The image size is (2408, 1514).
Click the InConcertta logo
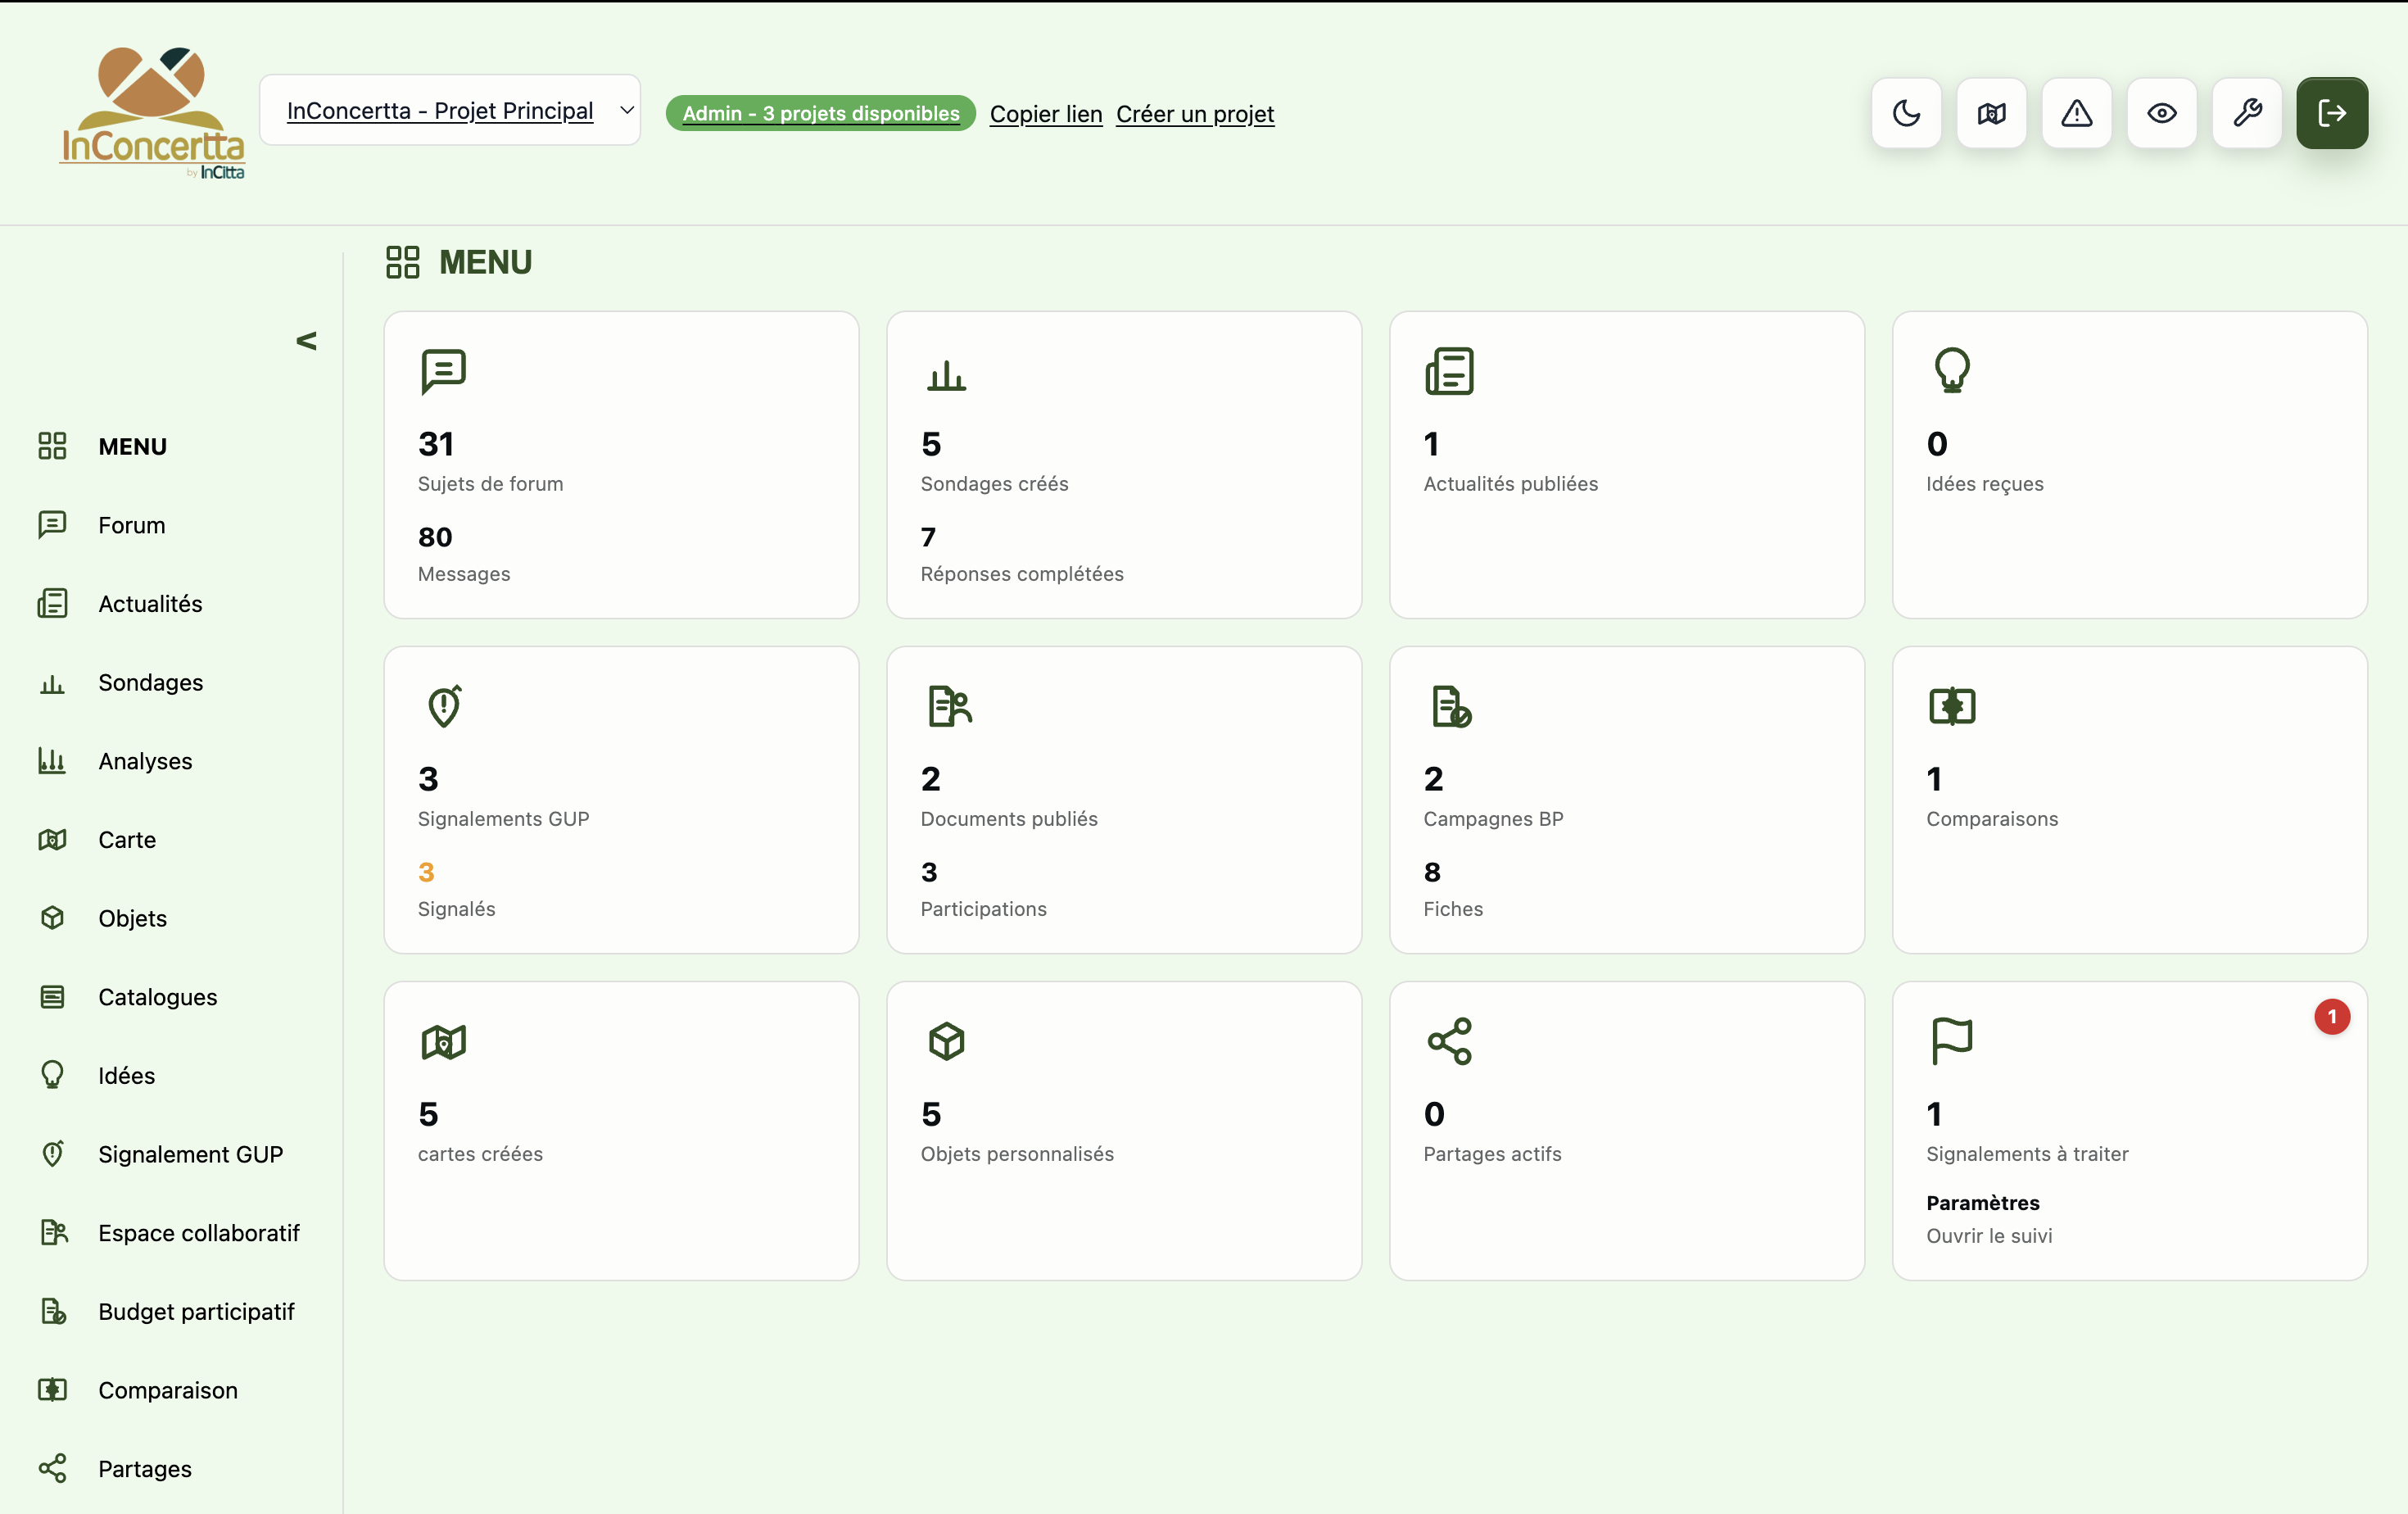tap(152, 113)
